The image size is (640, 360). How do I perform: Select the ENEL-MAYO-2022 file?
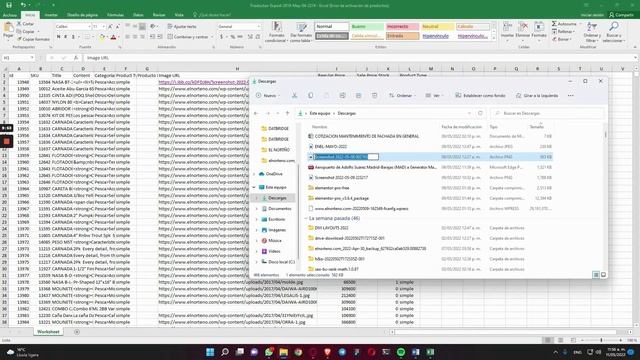coord(331,147)
